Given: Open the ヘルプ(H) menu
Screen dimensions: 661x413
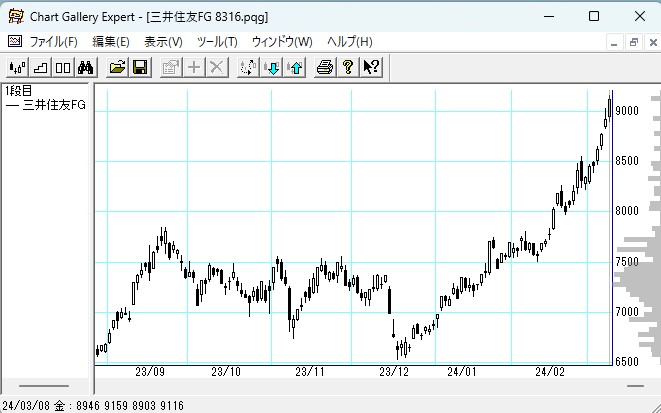Looking at the screenshot, I should click(350, 42).
